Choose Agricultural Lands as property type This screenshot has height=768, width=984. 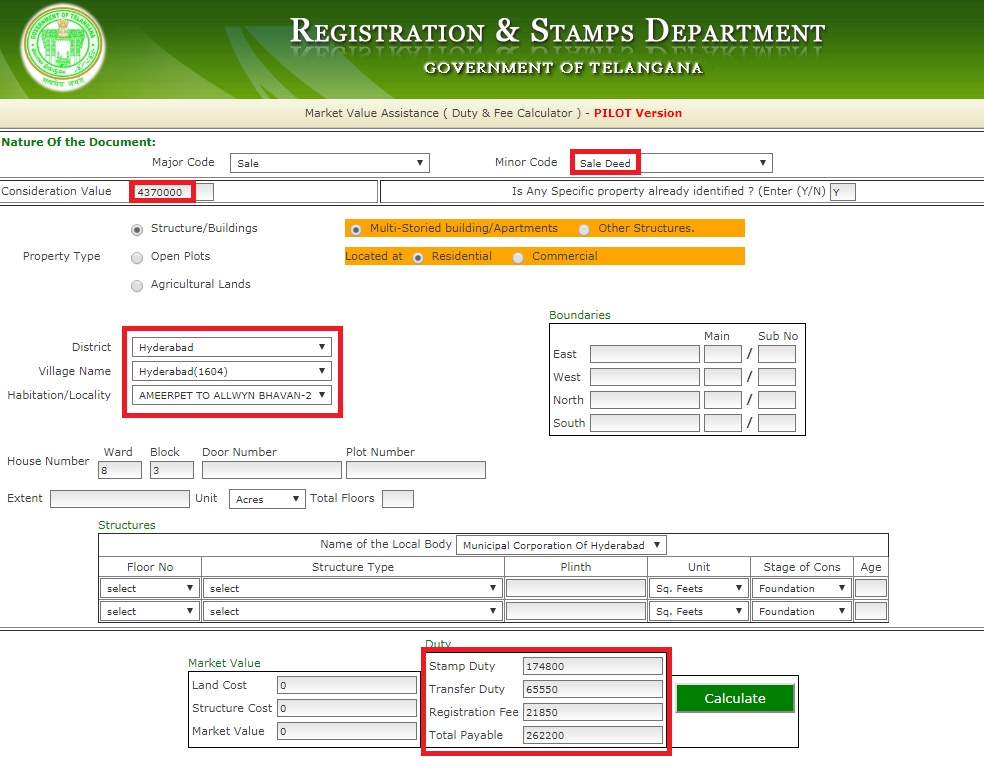(137, 286)
